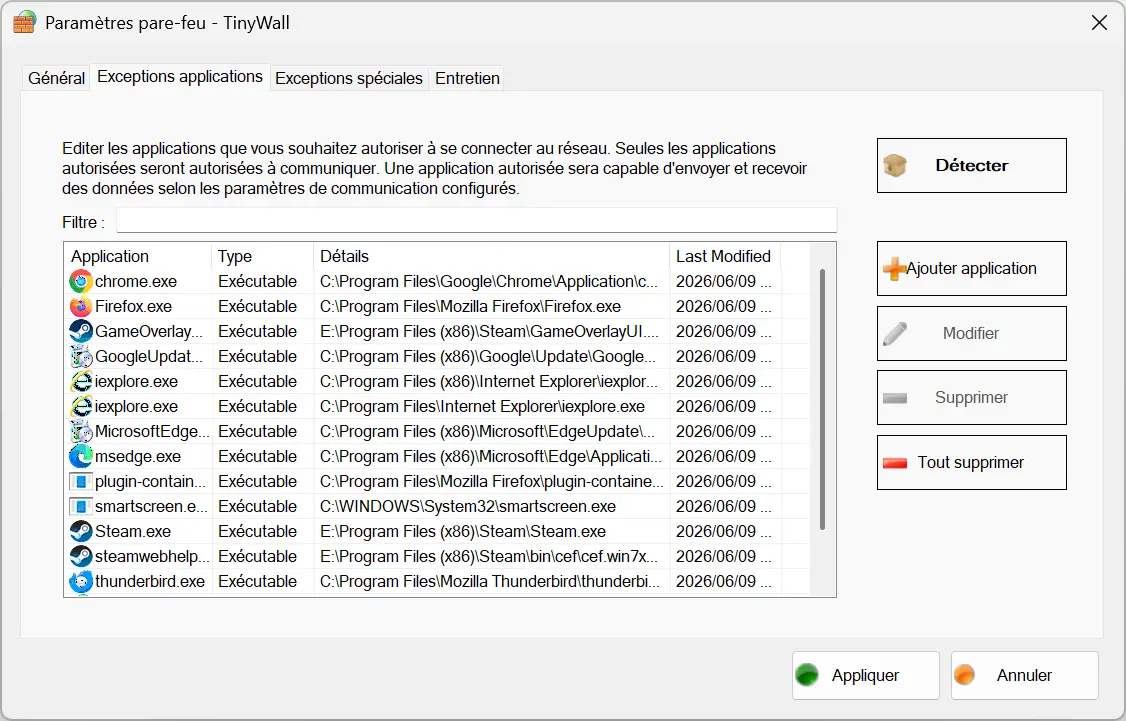1126x721 pixels.
Task: Click the Détecter button label
Action: [972, 166]
